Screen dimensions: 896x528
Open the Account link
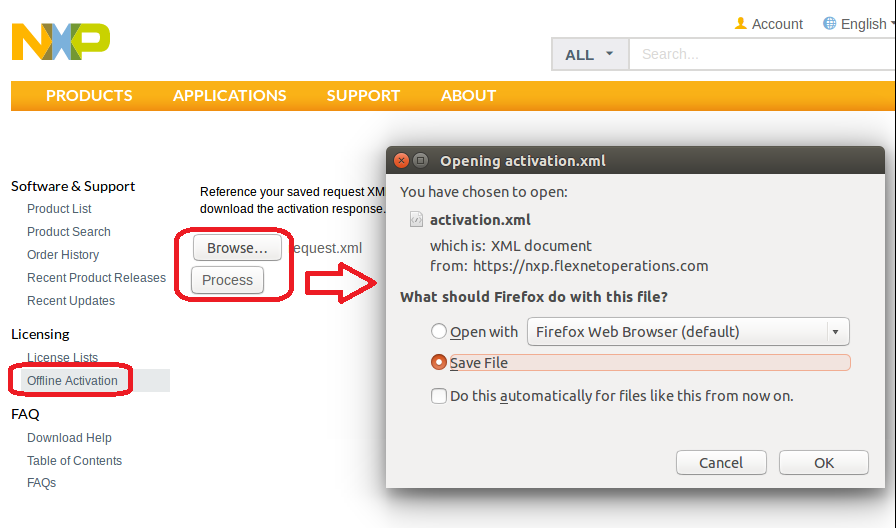777,24
